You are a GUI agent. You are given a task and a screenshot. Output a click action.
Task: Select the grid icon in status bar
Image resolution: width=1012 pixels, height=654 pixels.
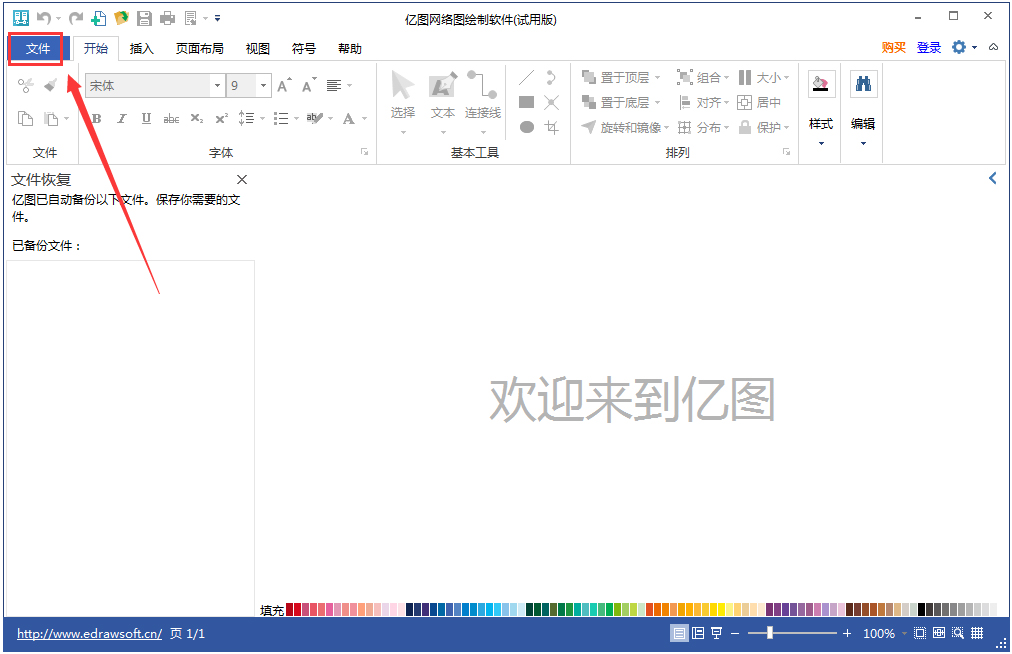point(977,633)
